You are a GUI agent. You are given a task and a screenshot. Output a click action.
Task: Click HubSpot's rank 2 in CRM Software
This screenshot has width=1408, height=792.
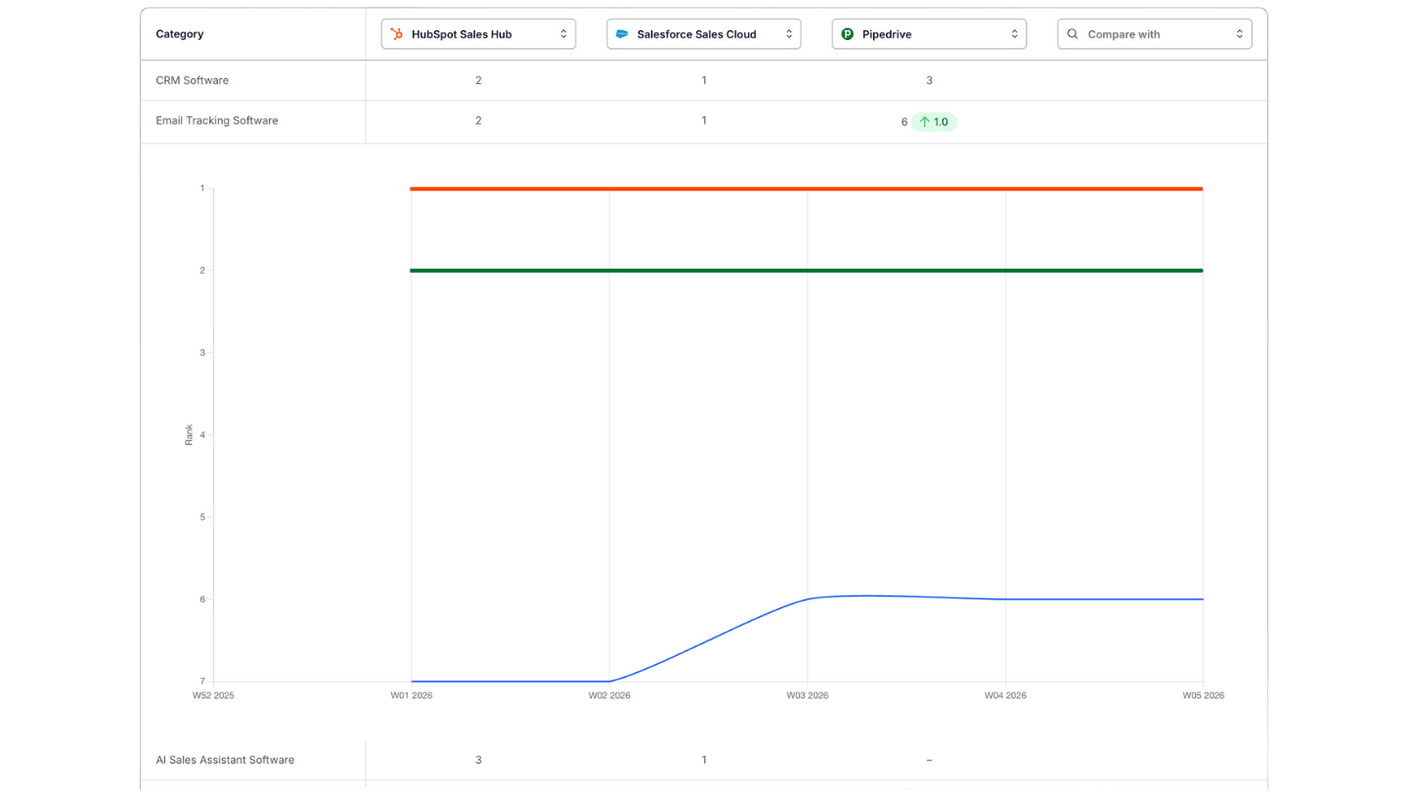coord(478,80)
